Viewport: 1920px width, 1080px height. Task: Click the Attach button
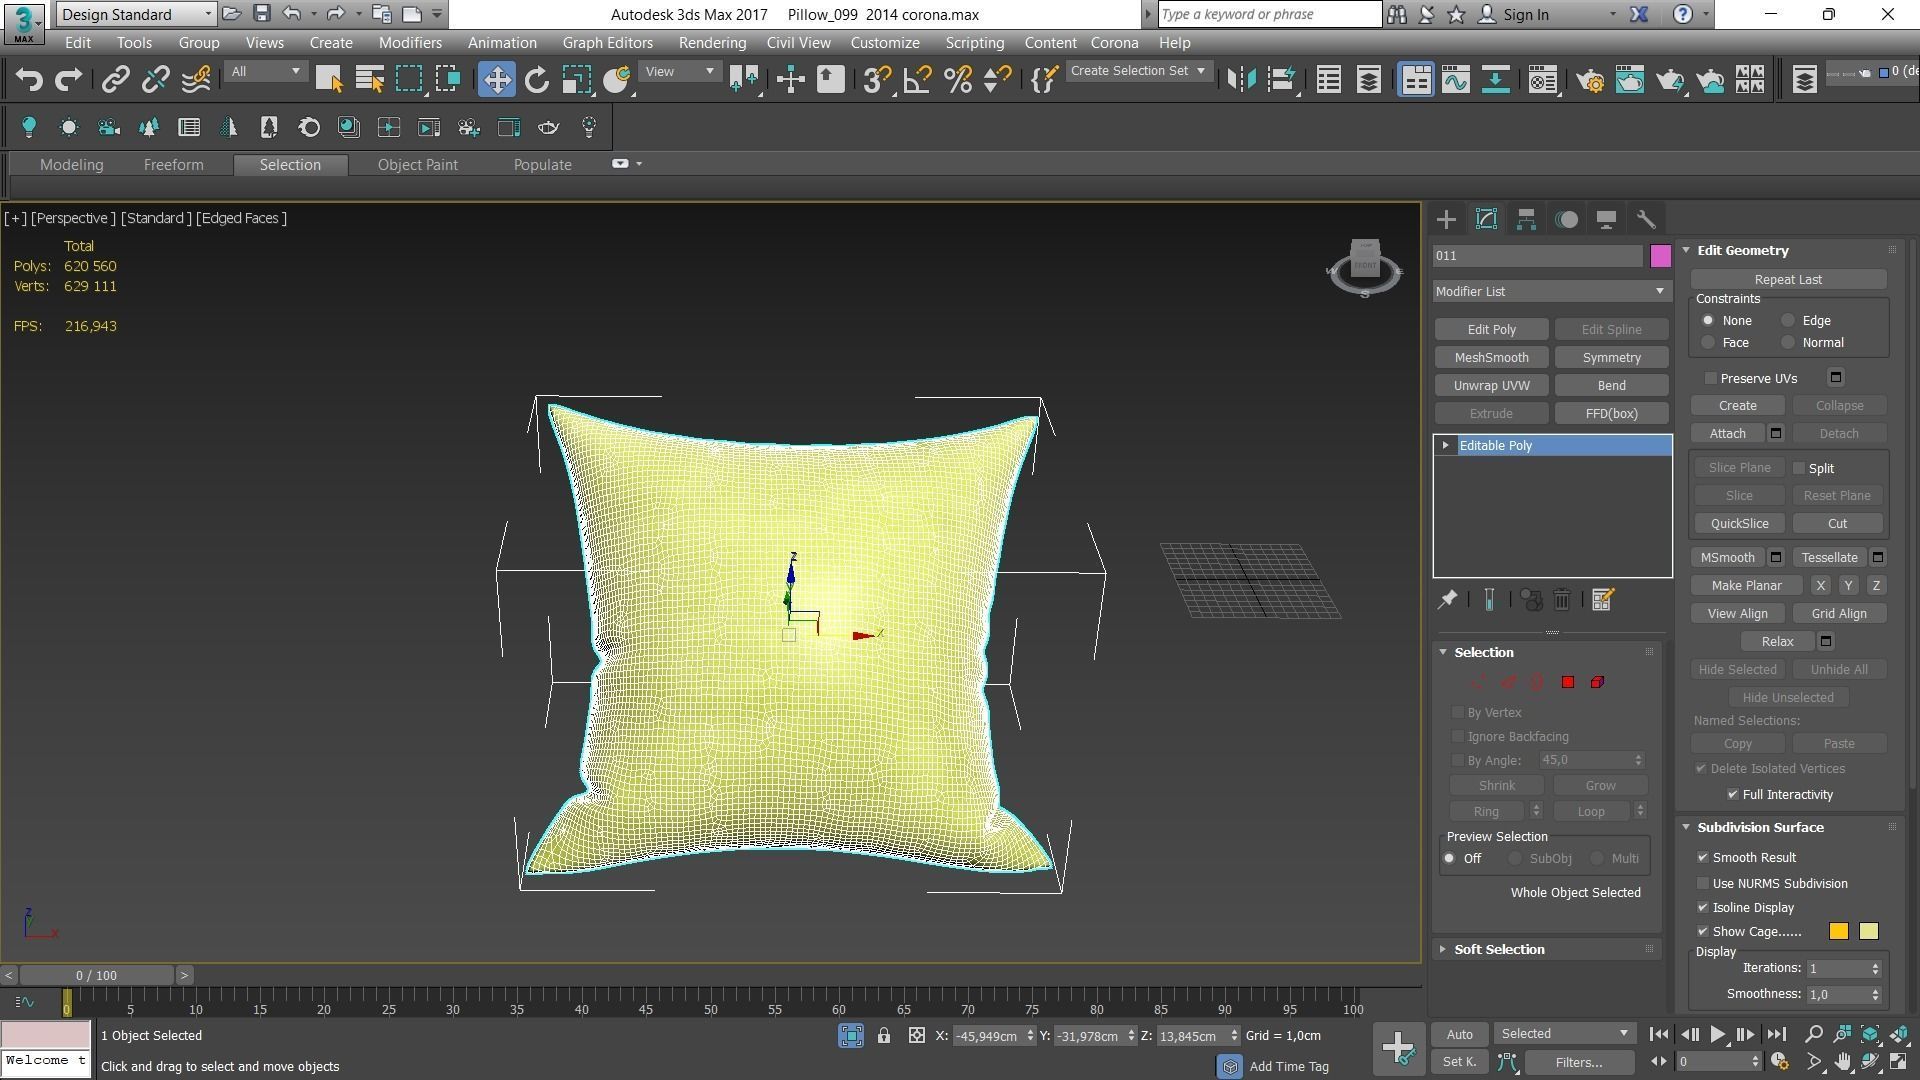coord(1727,434)
